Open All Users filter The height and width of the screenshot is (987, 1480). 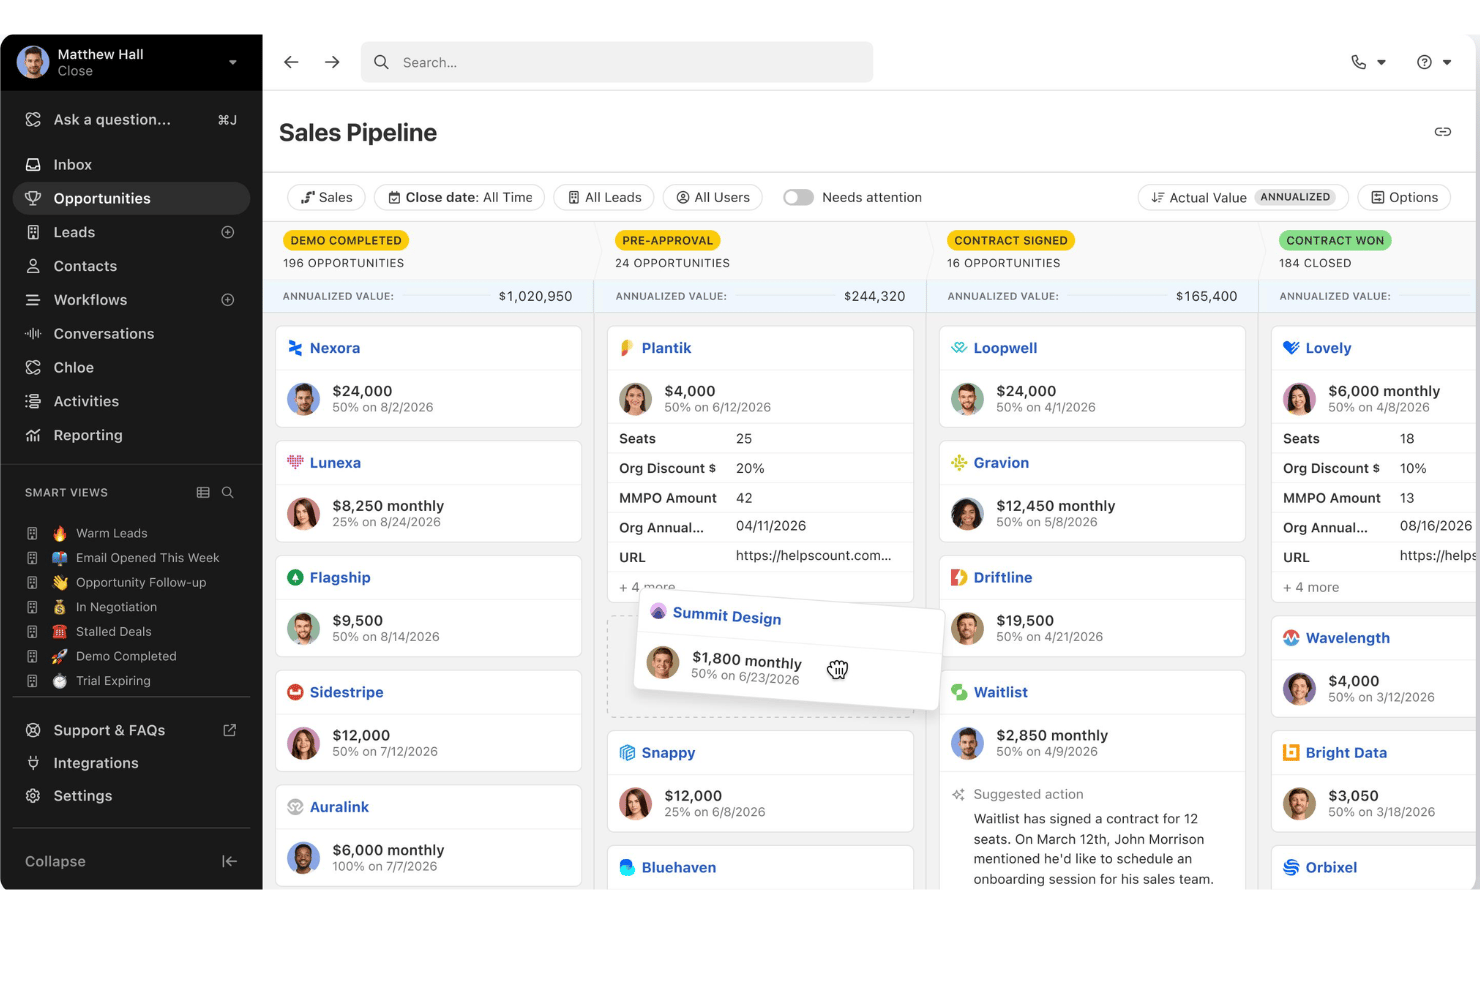[713, 197]
